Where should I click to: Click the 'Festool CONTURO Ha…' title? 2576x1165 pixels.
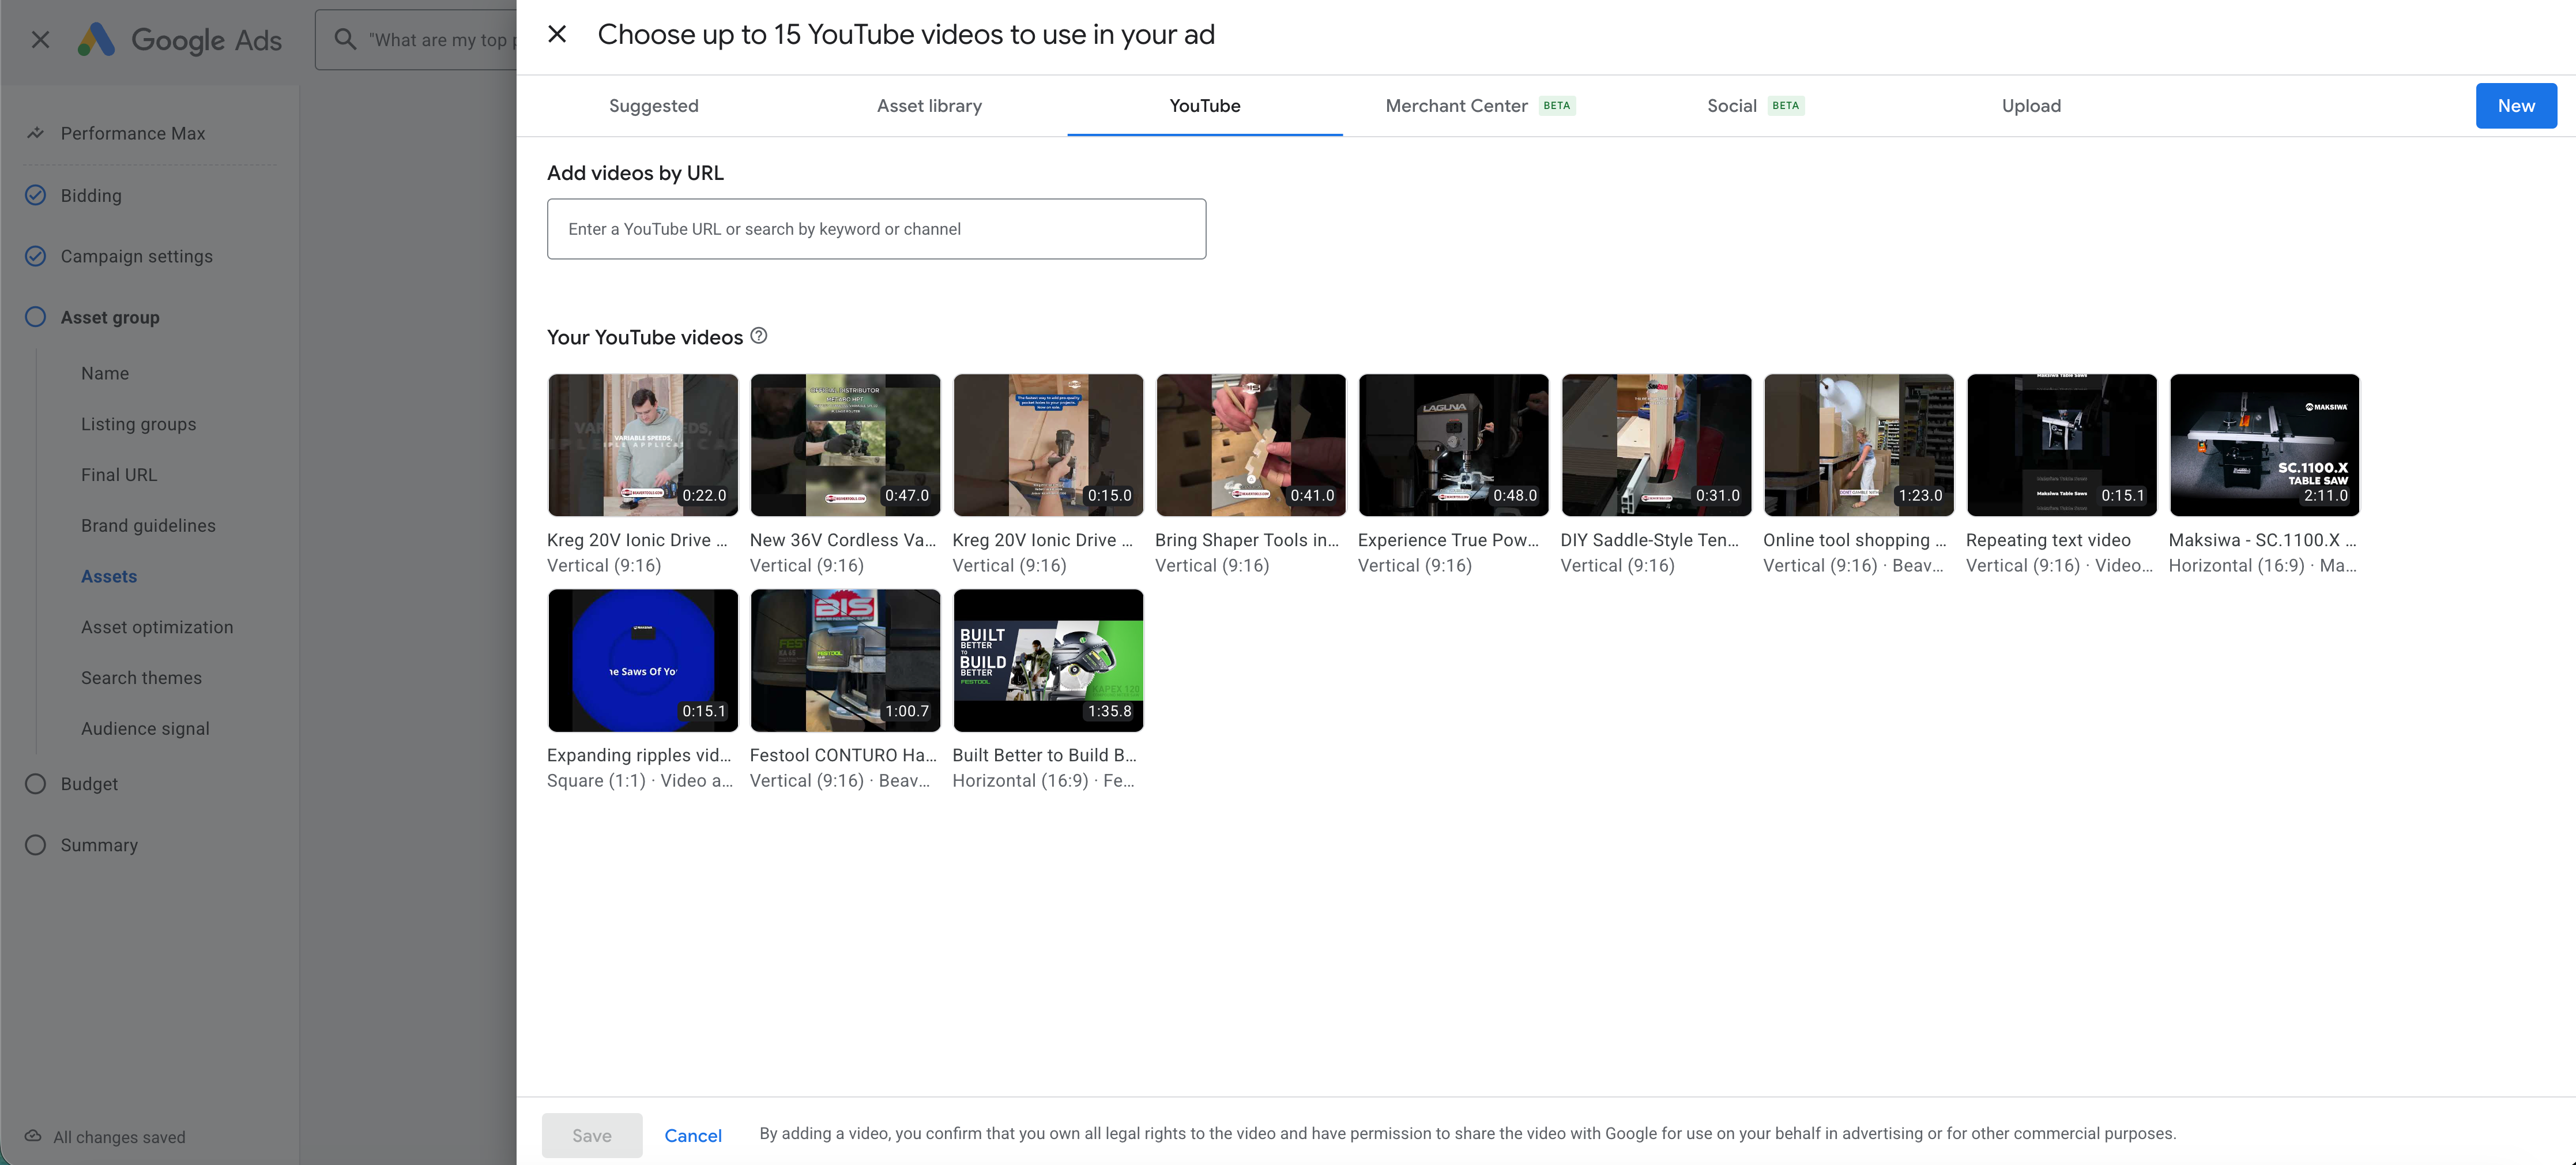click(x=843, y=755)
